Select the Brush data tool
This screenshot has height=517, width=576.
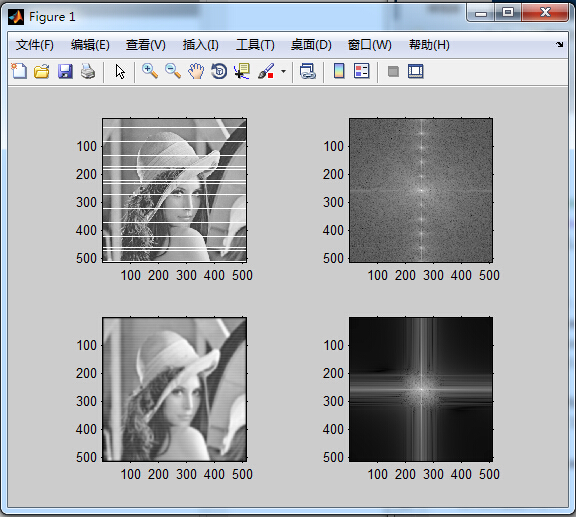point(266,71)
